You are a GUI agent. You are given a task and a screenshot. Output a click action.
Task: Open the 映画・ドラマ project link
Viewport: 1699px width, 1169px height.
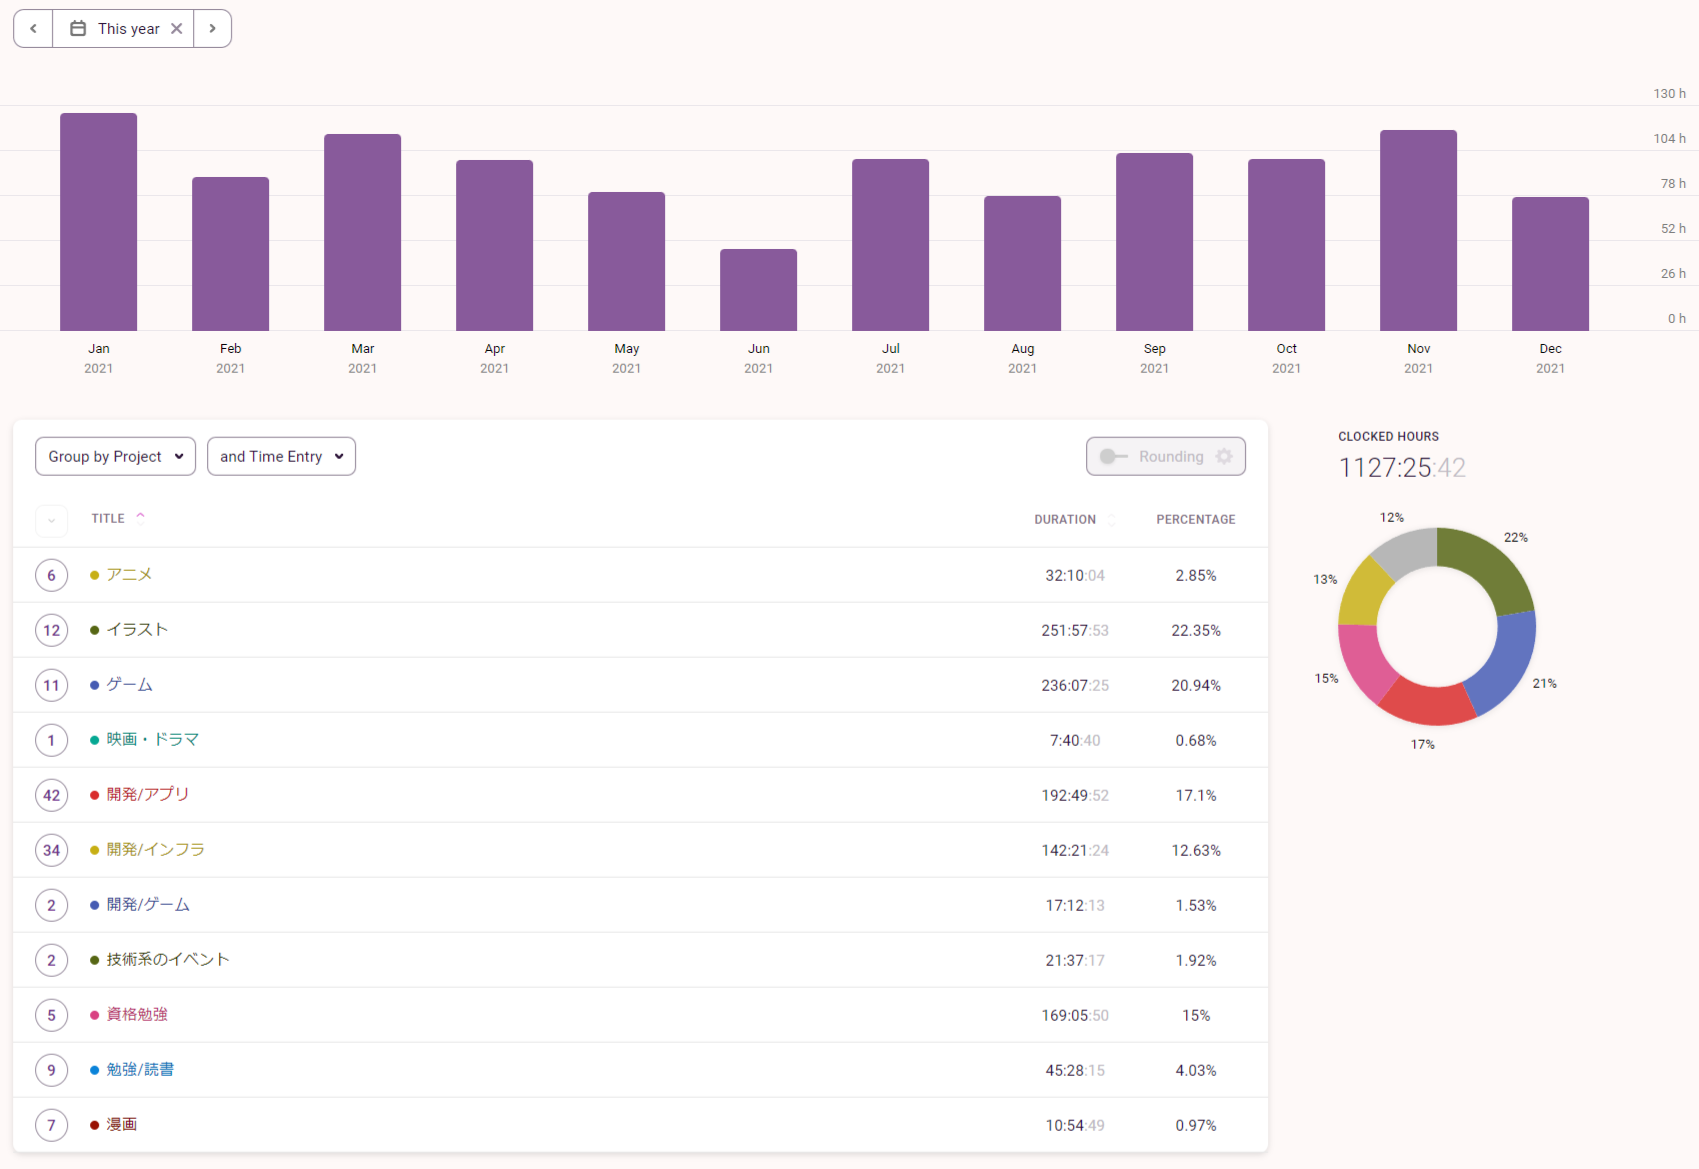[152, 739]
